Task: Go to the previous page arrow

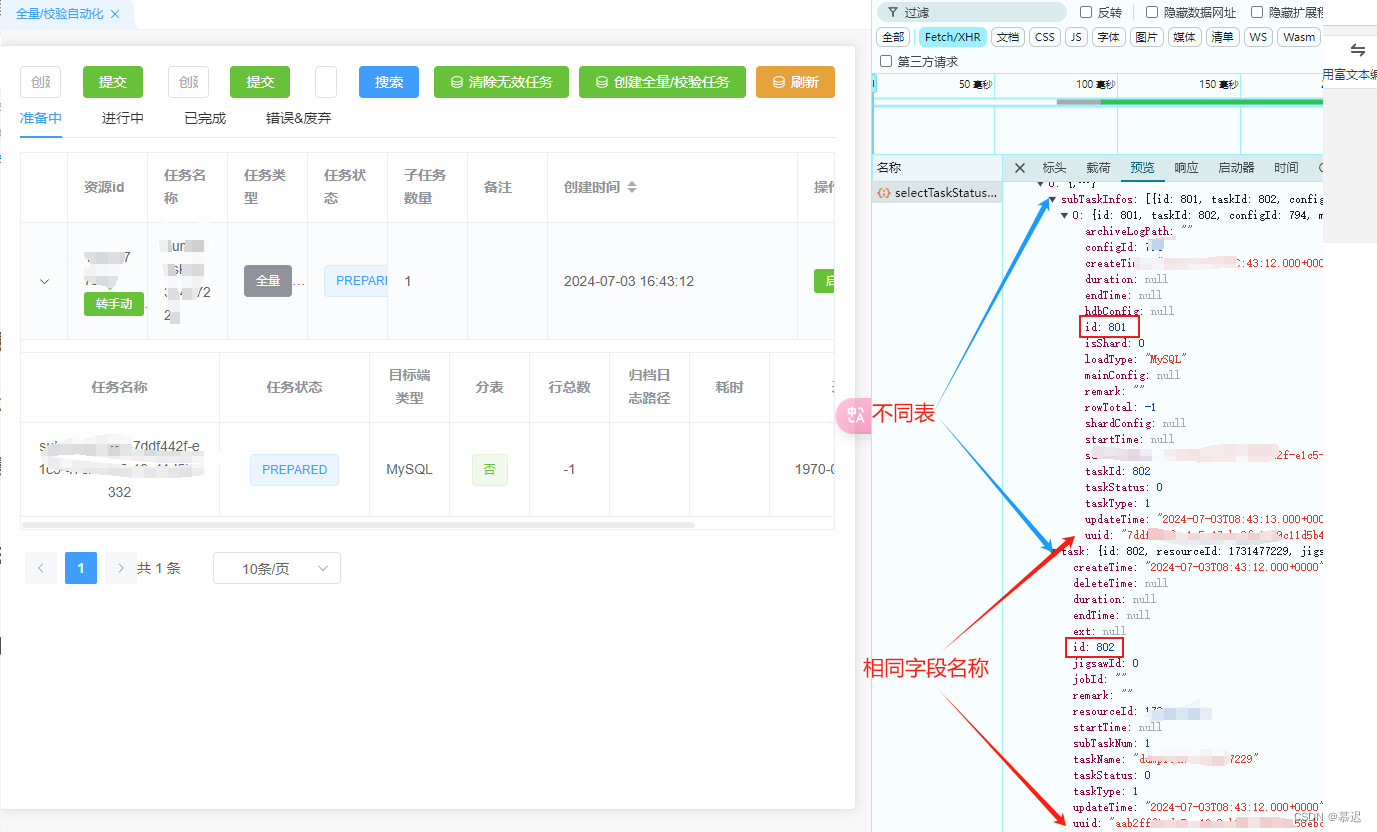Action: pyautogui.click(x=41, y=568)
